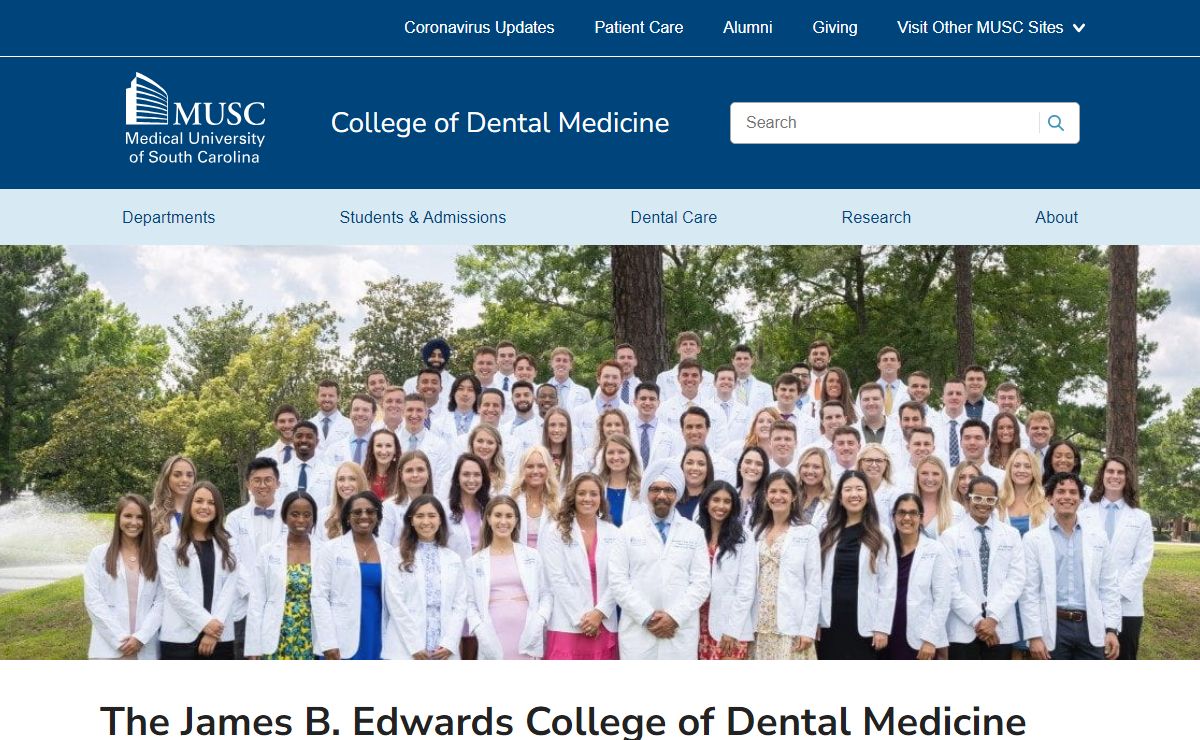Open the MUSC logo home link
The image size is (1200, 740).
pos(195,118)
